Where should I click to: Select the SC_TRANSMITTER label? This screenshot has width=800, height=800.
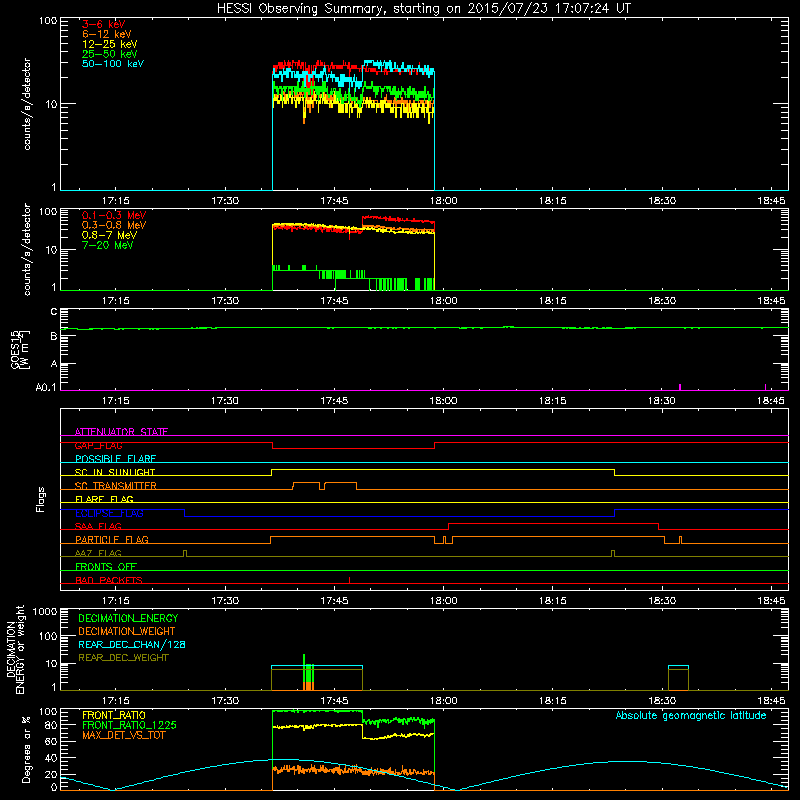pyautogui.click(x=115, y=486)
